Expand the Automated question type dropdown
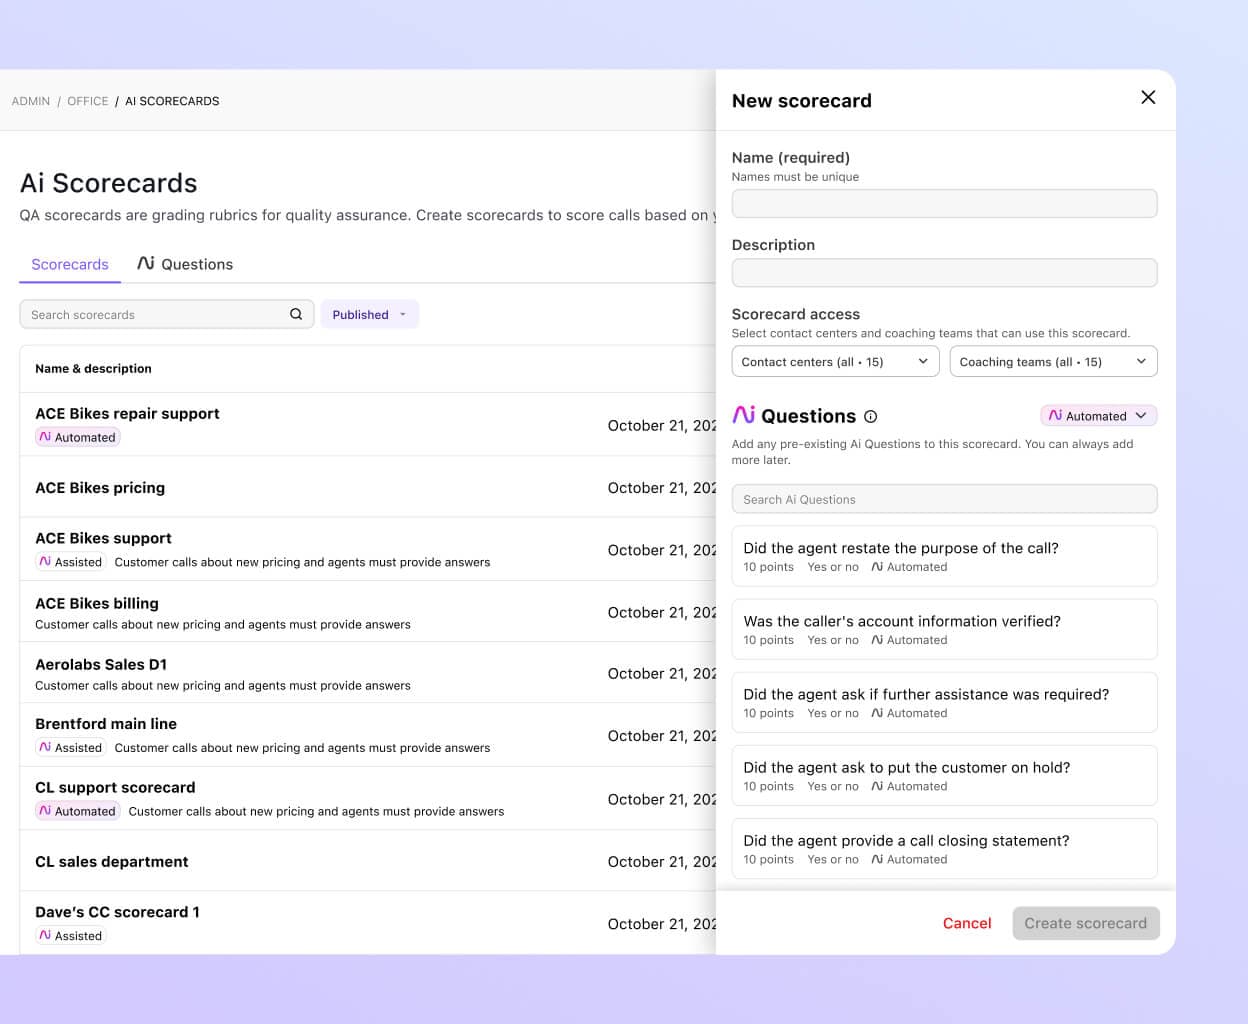The image size is (1248, 1024). (1098, 415)
